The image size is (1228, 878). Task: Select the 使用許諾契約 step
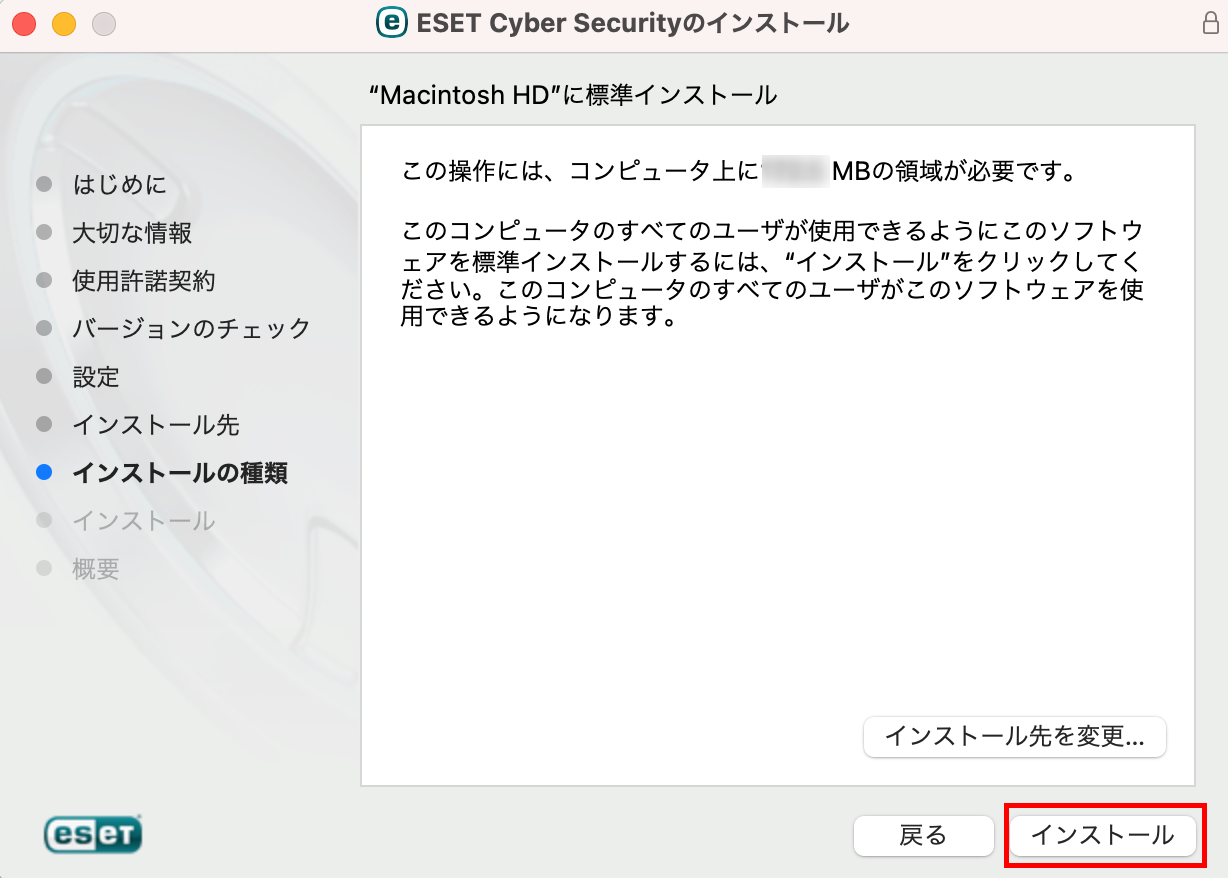(144, 281)
